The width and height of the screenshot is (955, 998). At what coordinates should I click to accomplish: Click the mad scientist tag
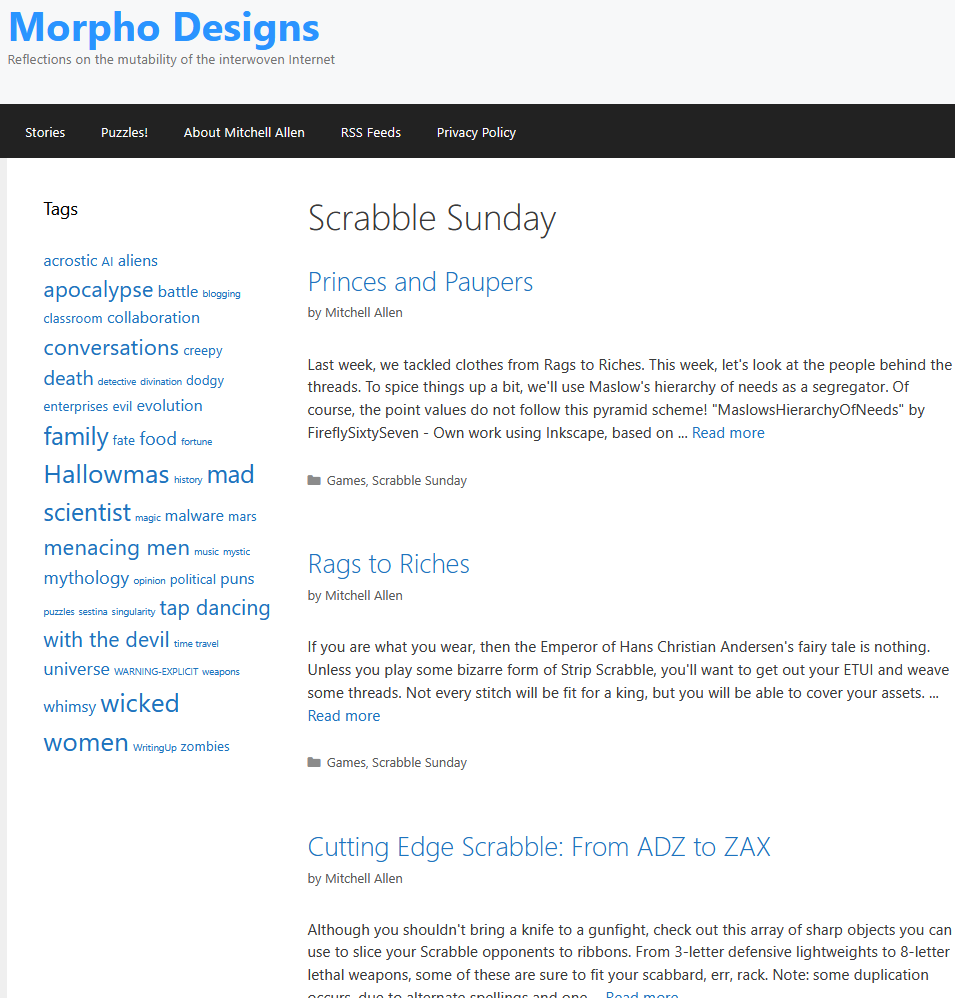coord(230,475)
